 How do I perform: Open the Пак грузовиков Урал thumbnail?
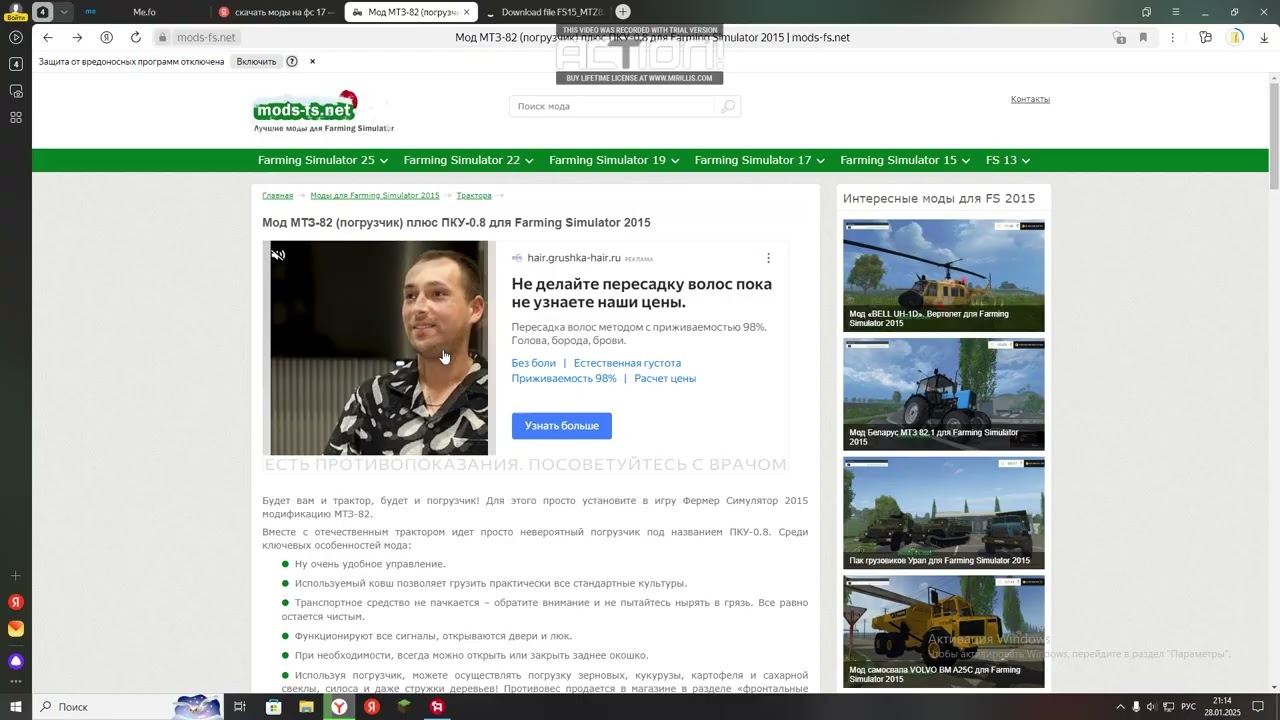(x=944, y=513)
